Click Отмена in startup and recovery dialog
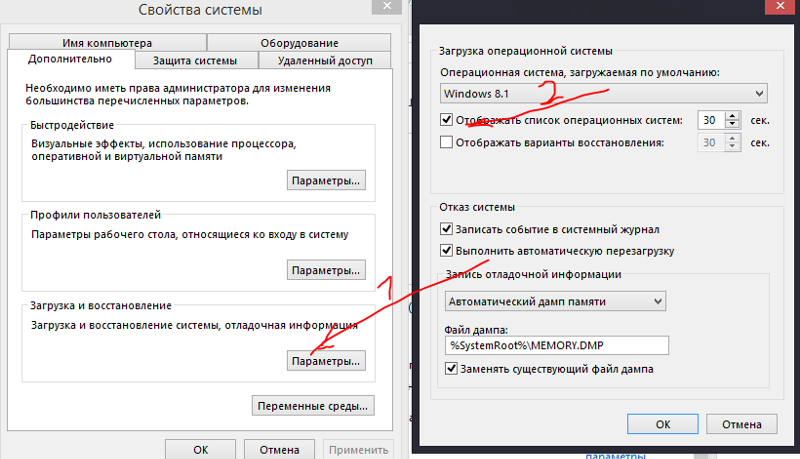This screenshot has height=459, width=800. tap(742, 424)
